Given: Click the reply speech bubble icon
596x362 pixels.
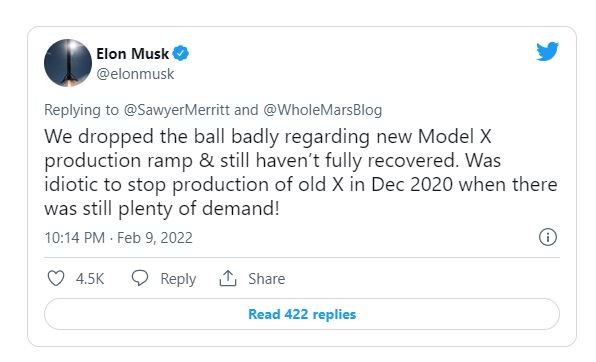Looking at the screenshot, I should tap(140, 278).
